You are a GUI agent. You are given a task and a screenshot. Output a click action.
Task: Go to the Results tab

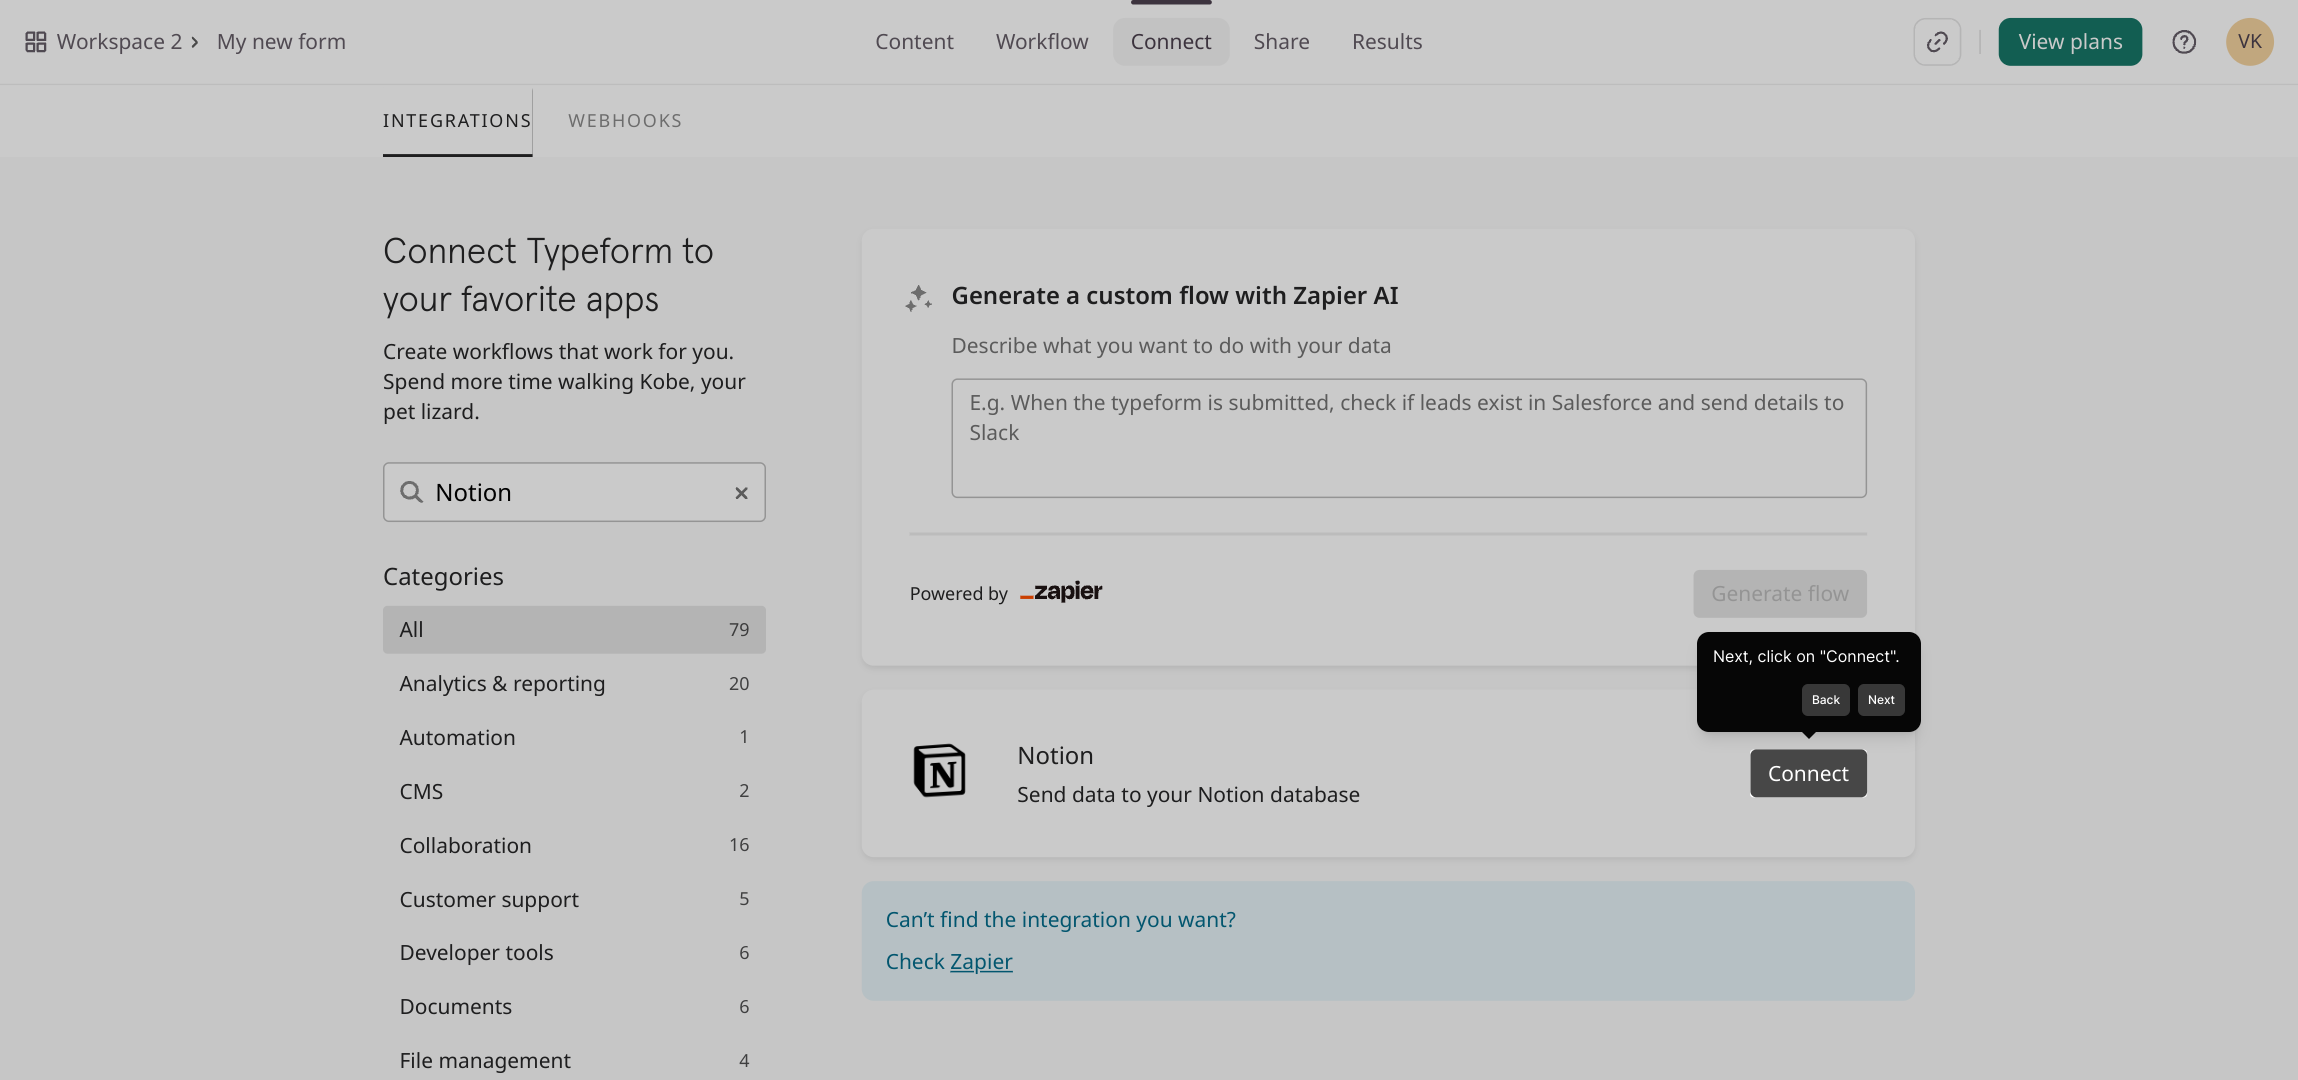(x=1386, y=42)
